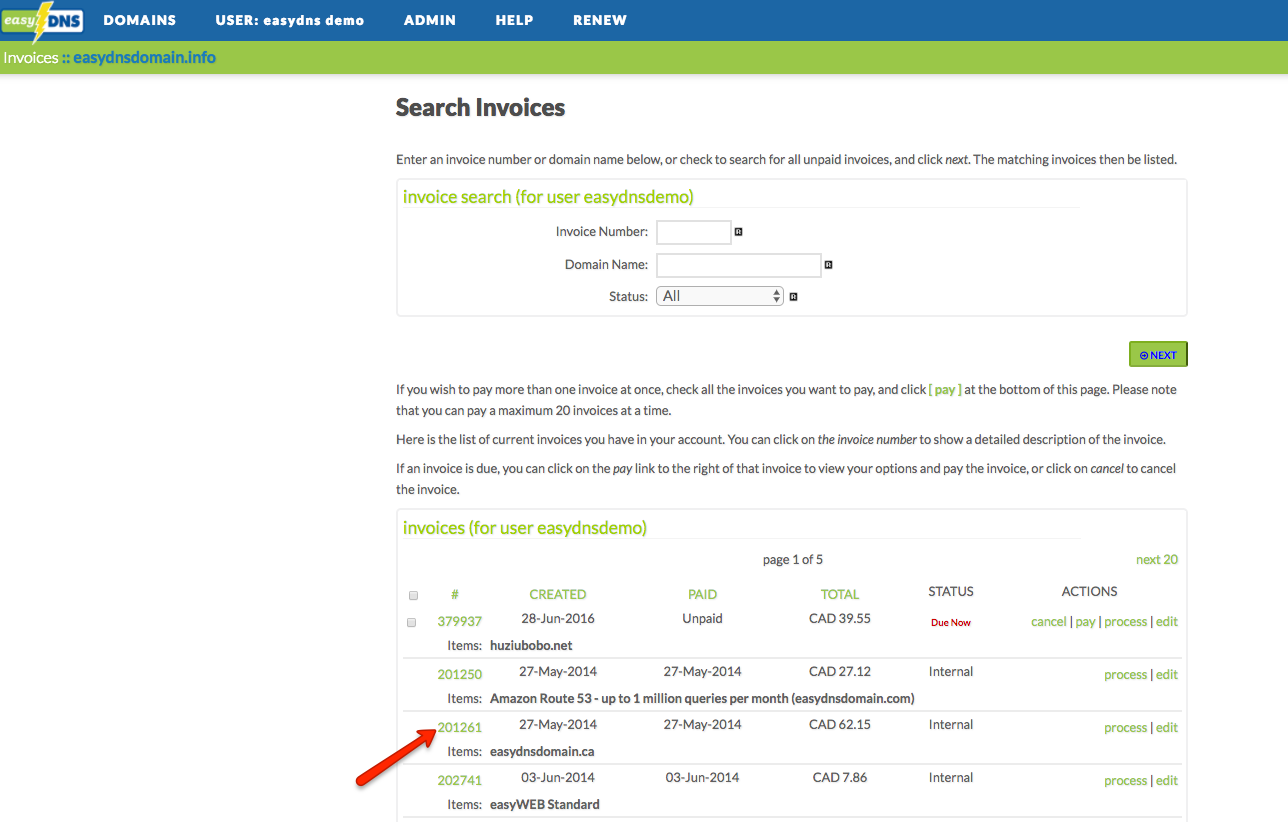Click the 28-Jun-2016 created date

click(x=558, y=618)
